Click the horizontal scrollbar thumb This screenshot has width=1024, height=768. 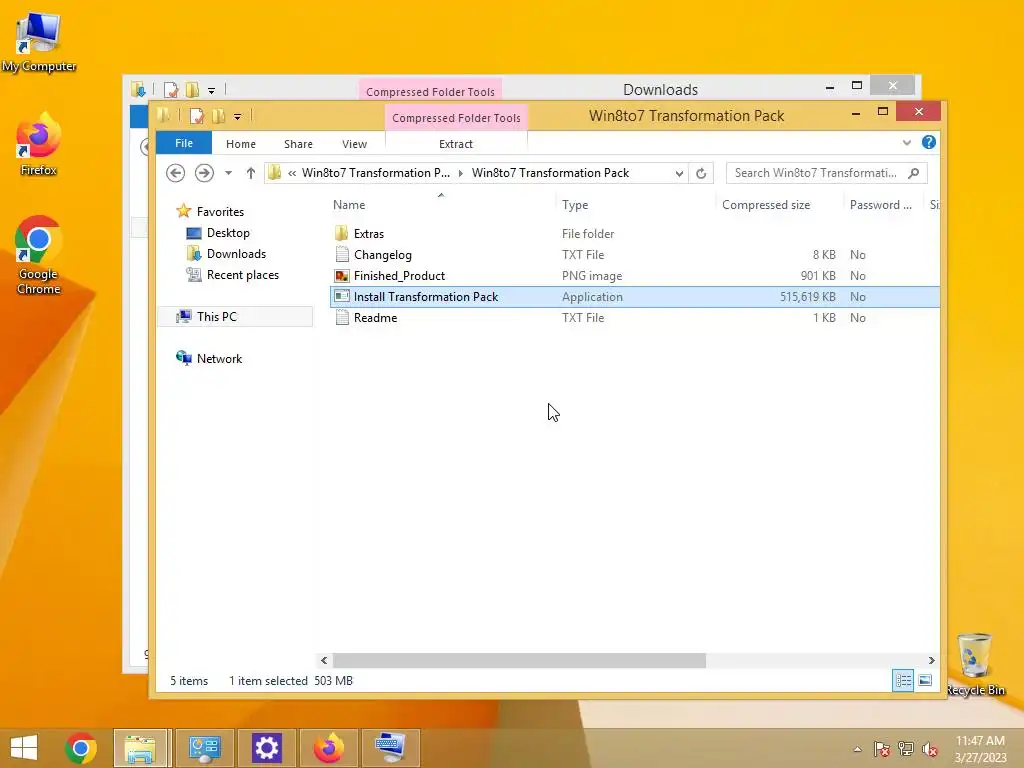tap(519, 660)
